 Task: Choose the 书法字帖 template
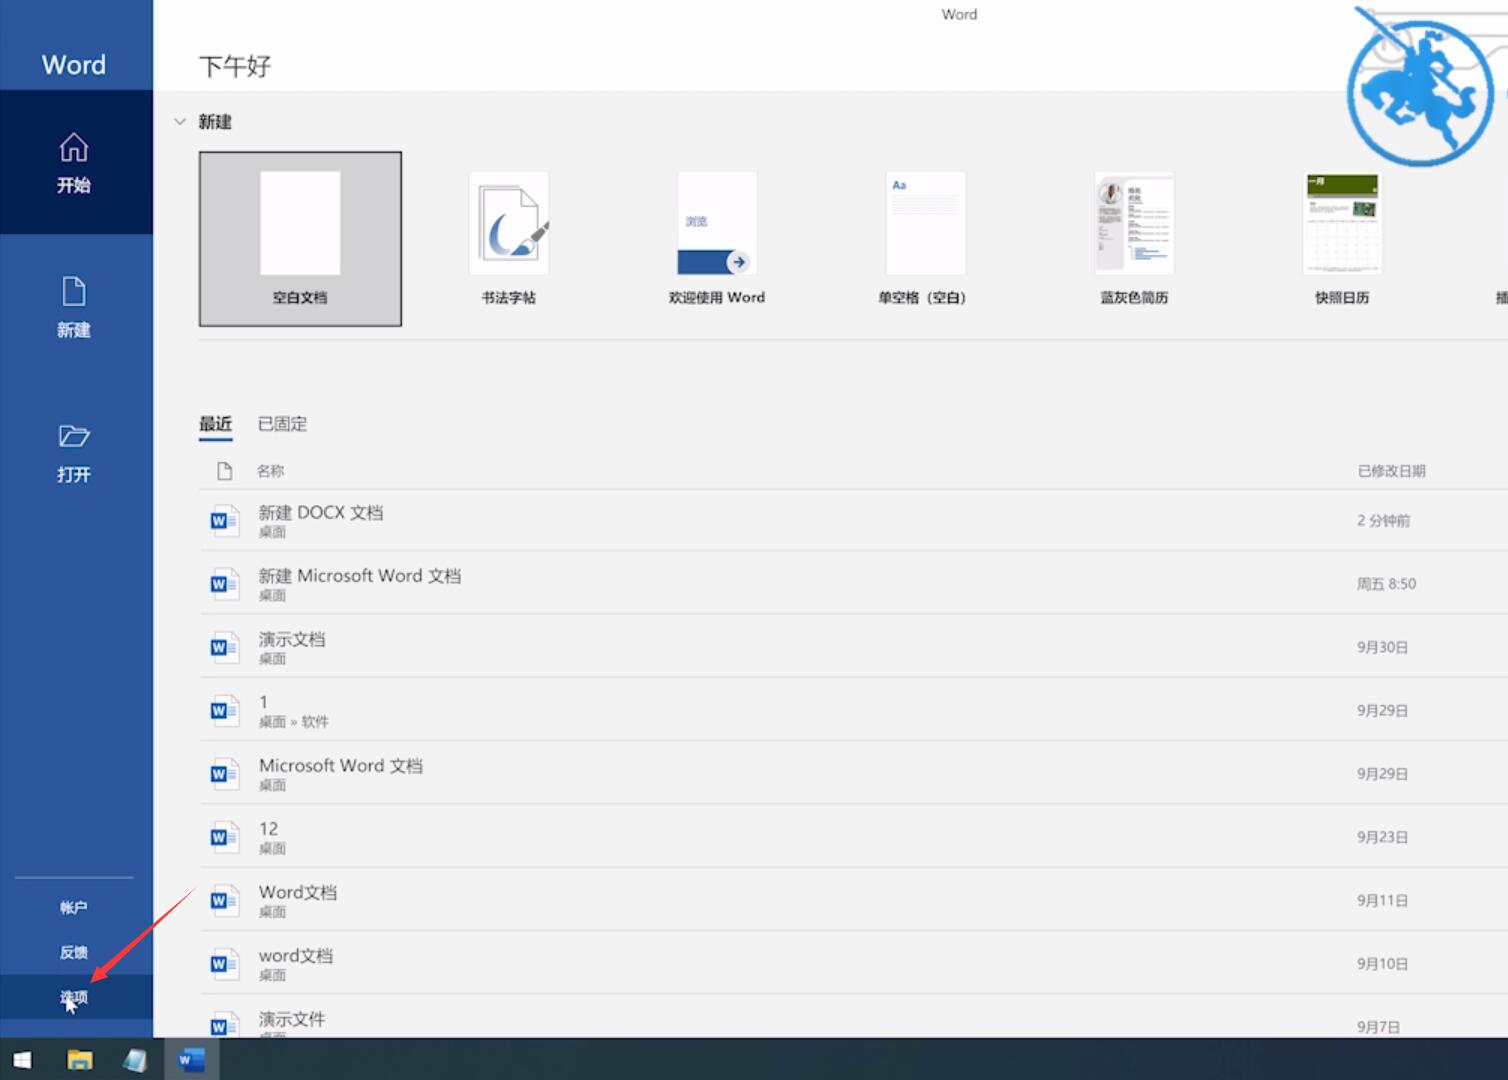click(508, 239)
